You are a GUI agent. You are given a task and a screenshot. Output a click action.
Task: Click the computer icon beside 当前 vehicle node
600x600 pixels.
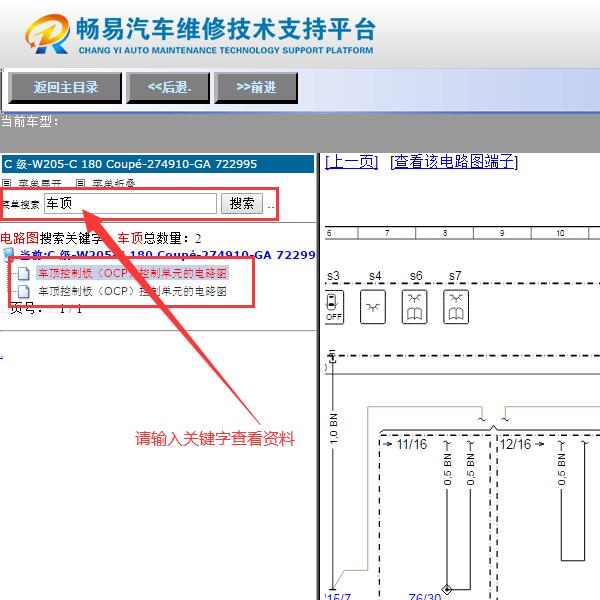[8, 254]
